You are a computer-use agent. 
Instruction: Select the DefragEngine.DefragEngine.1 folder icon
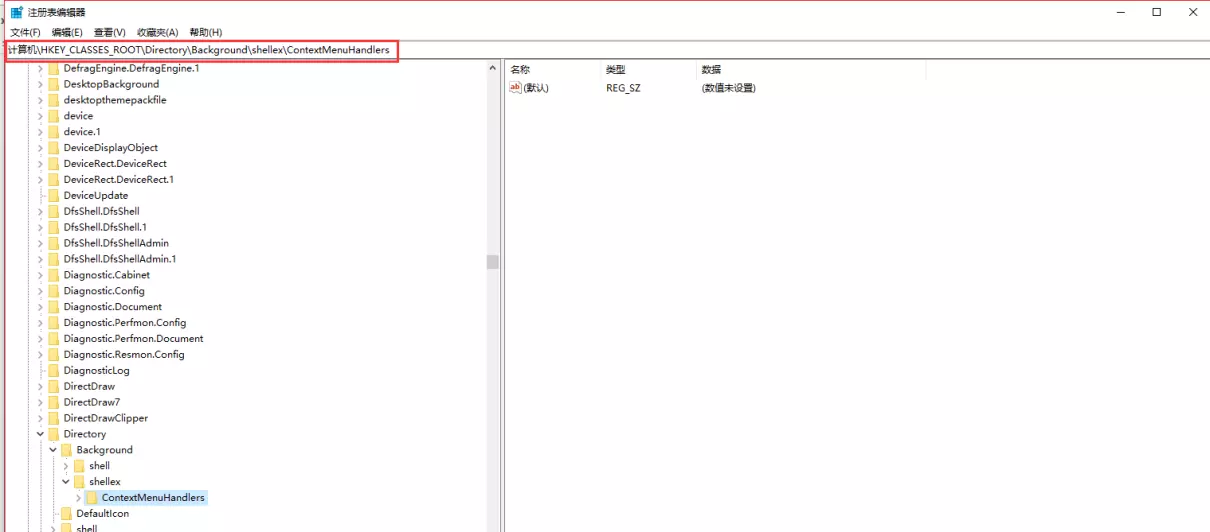pyautogui.click(x=54, y=68)
